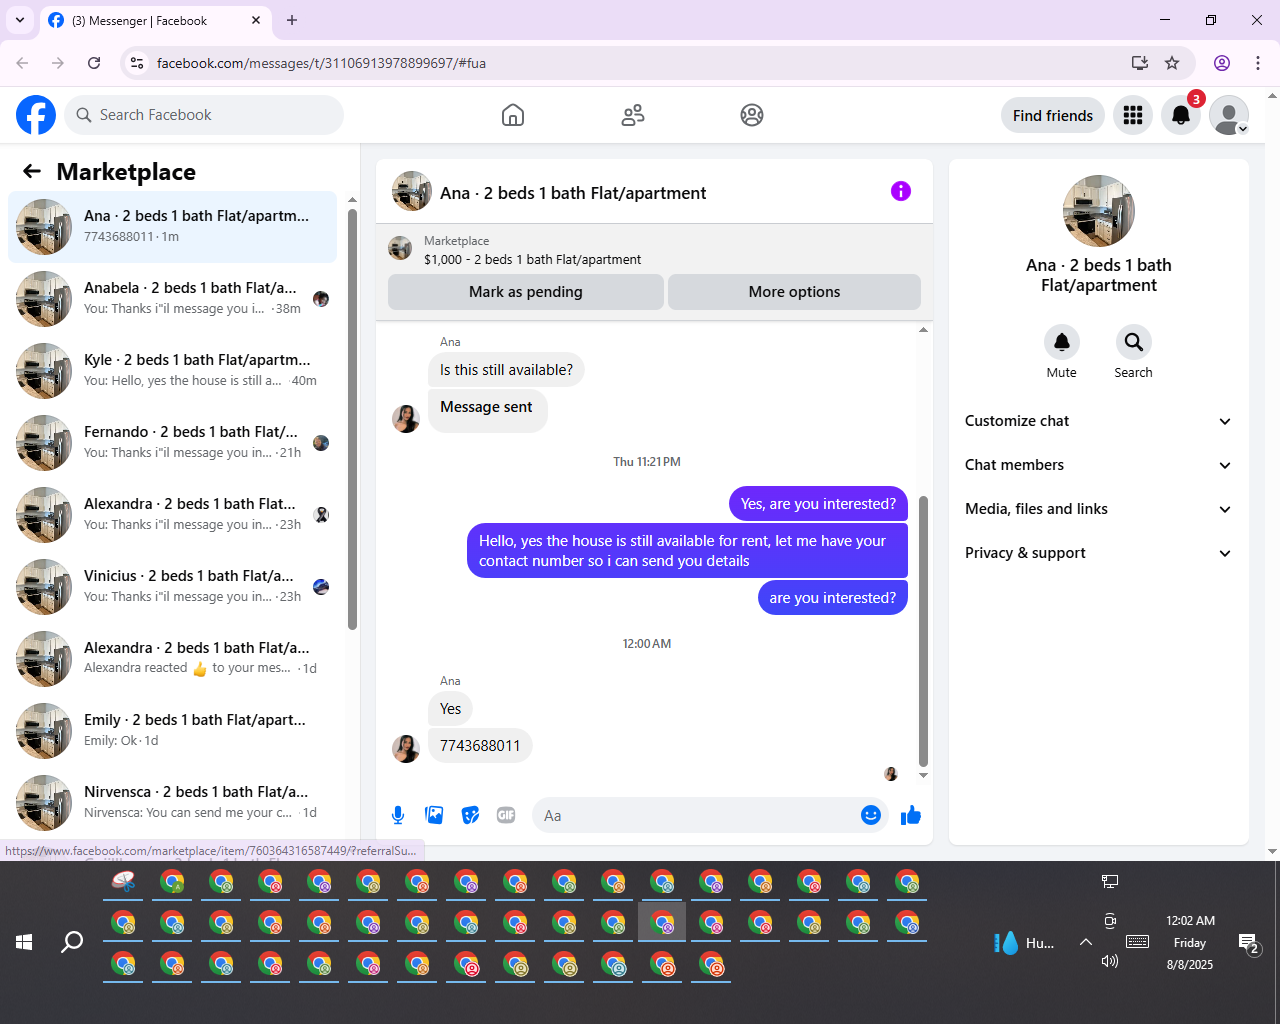Click the back arrow beside Marketplace

point(32,171)
